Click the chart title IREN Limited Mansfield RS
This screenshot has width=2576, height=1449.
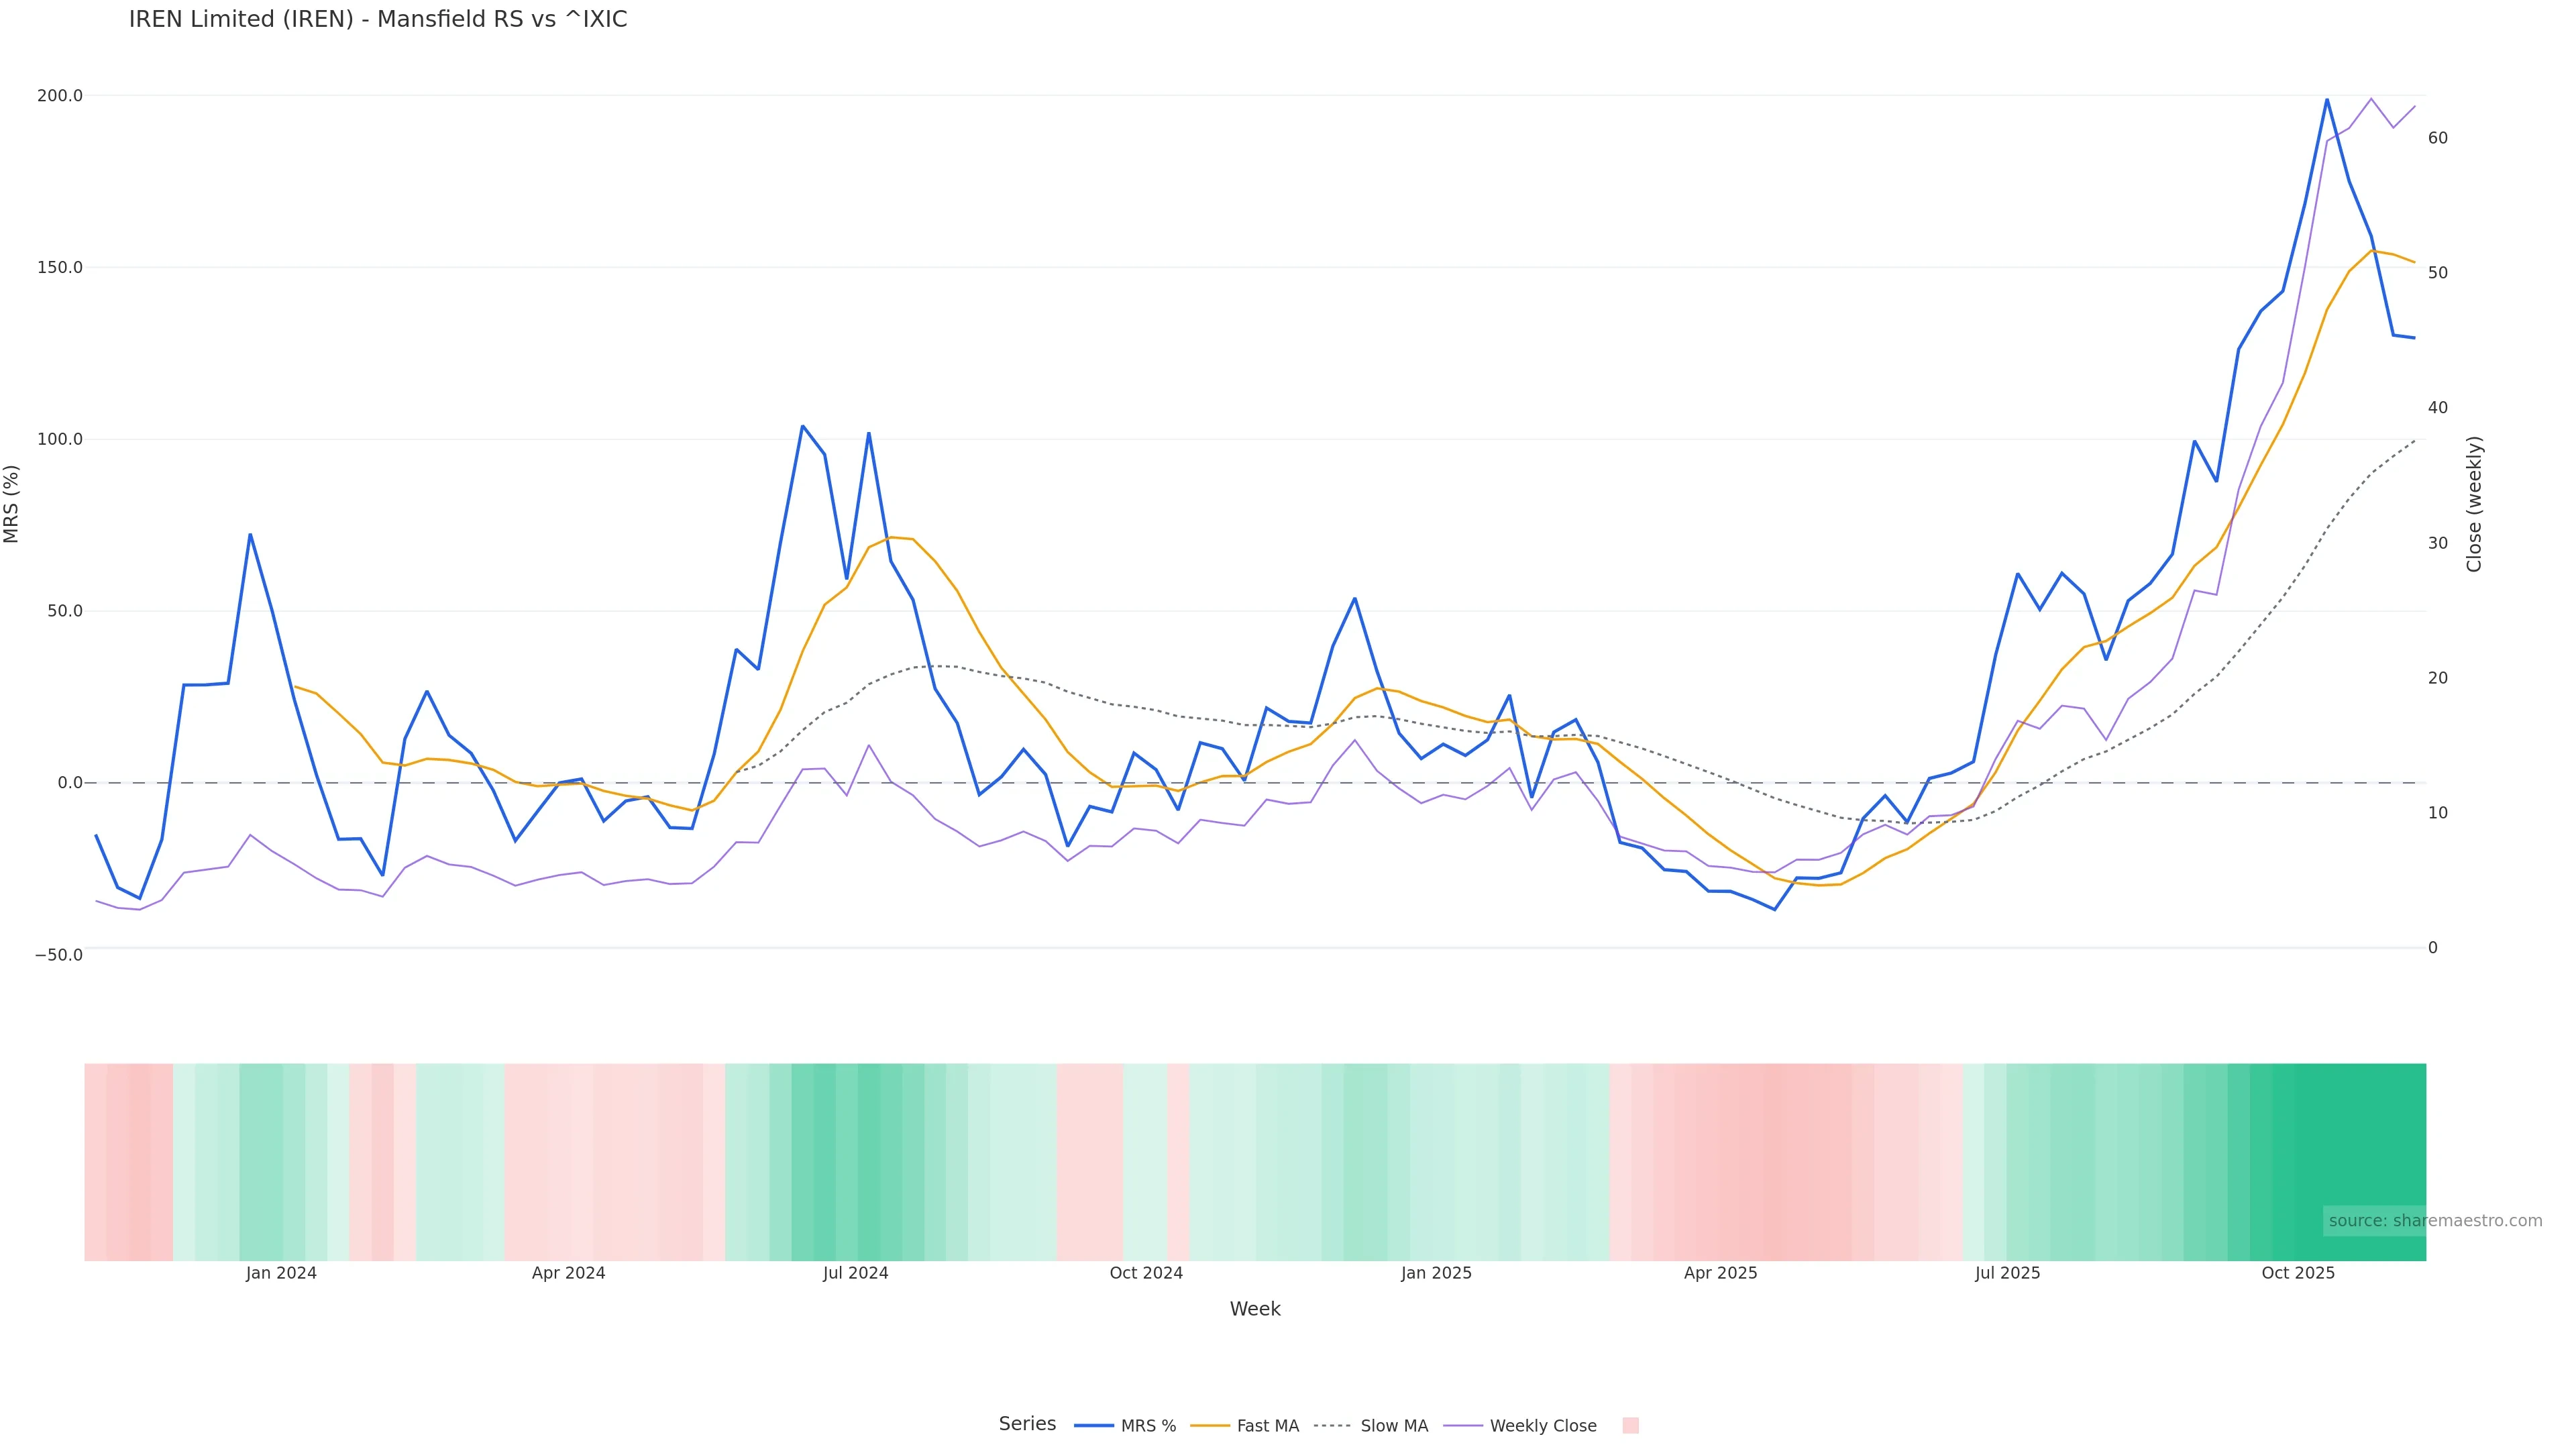tap(378, 20)
